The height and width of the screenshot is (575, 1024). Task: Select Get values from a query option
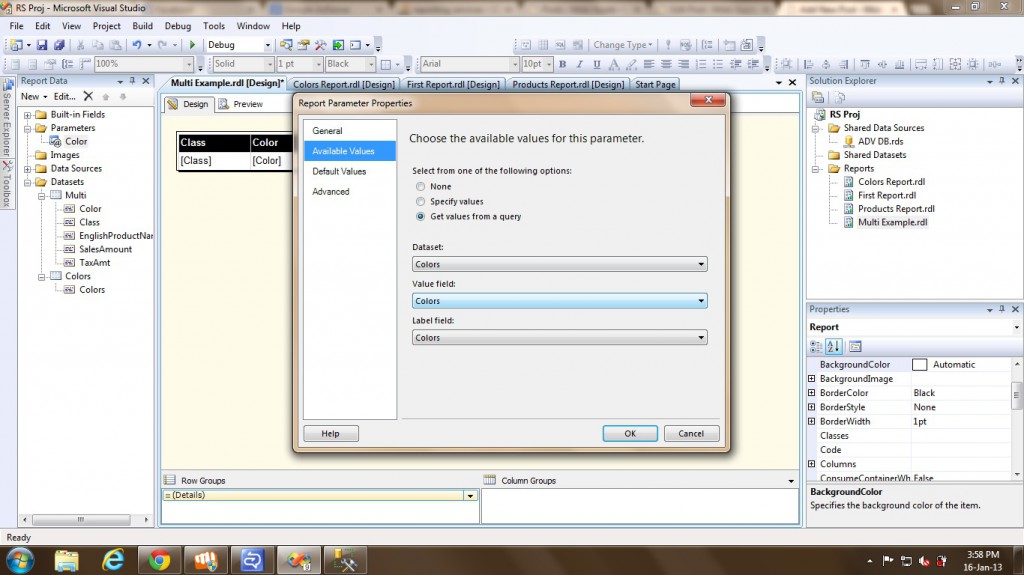pos(420,216)
